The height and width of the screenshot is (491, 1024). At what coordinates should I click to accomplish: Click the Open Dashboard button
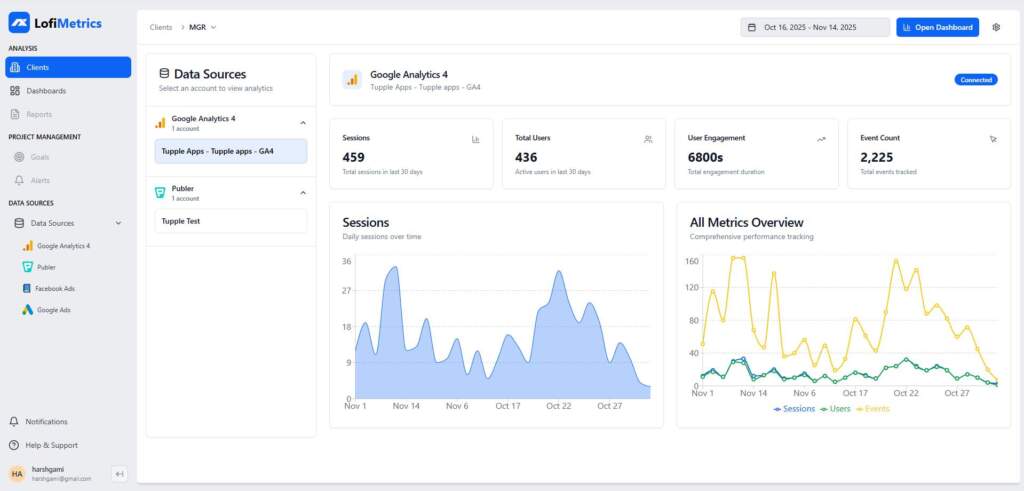[x=937, y=27]
